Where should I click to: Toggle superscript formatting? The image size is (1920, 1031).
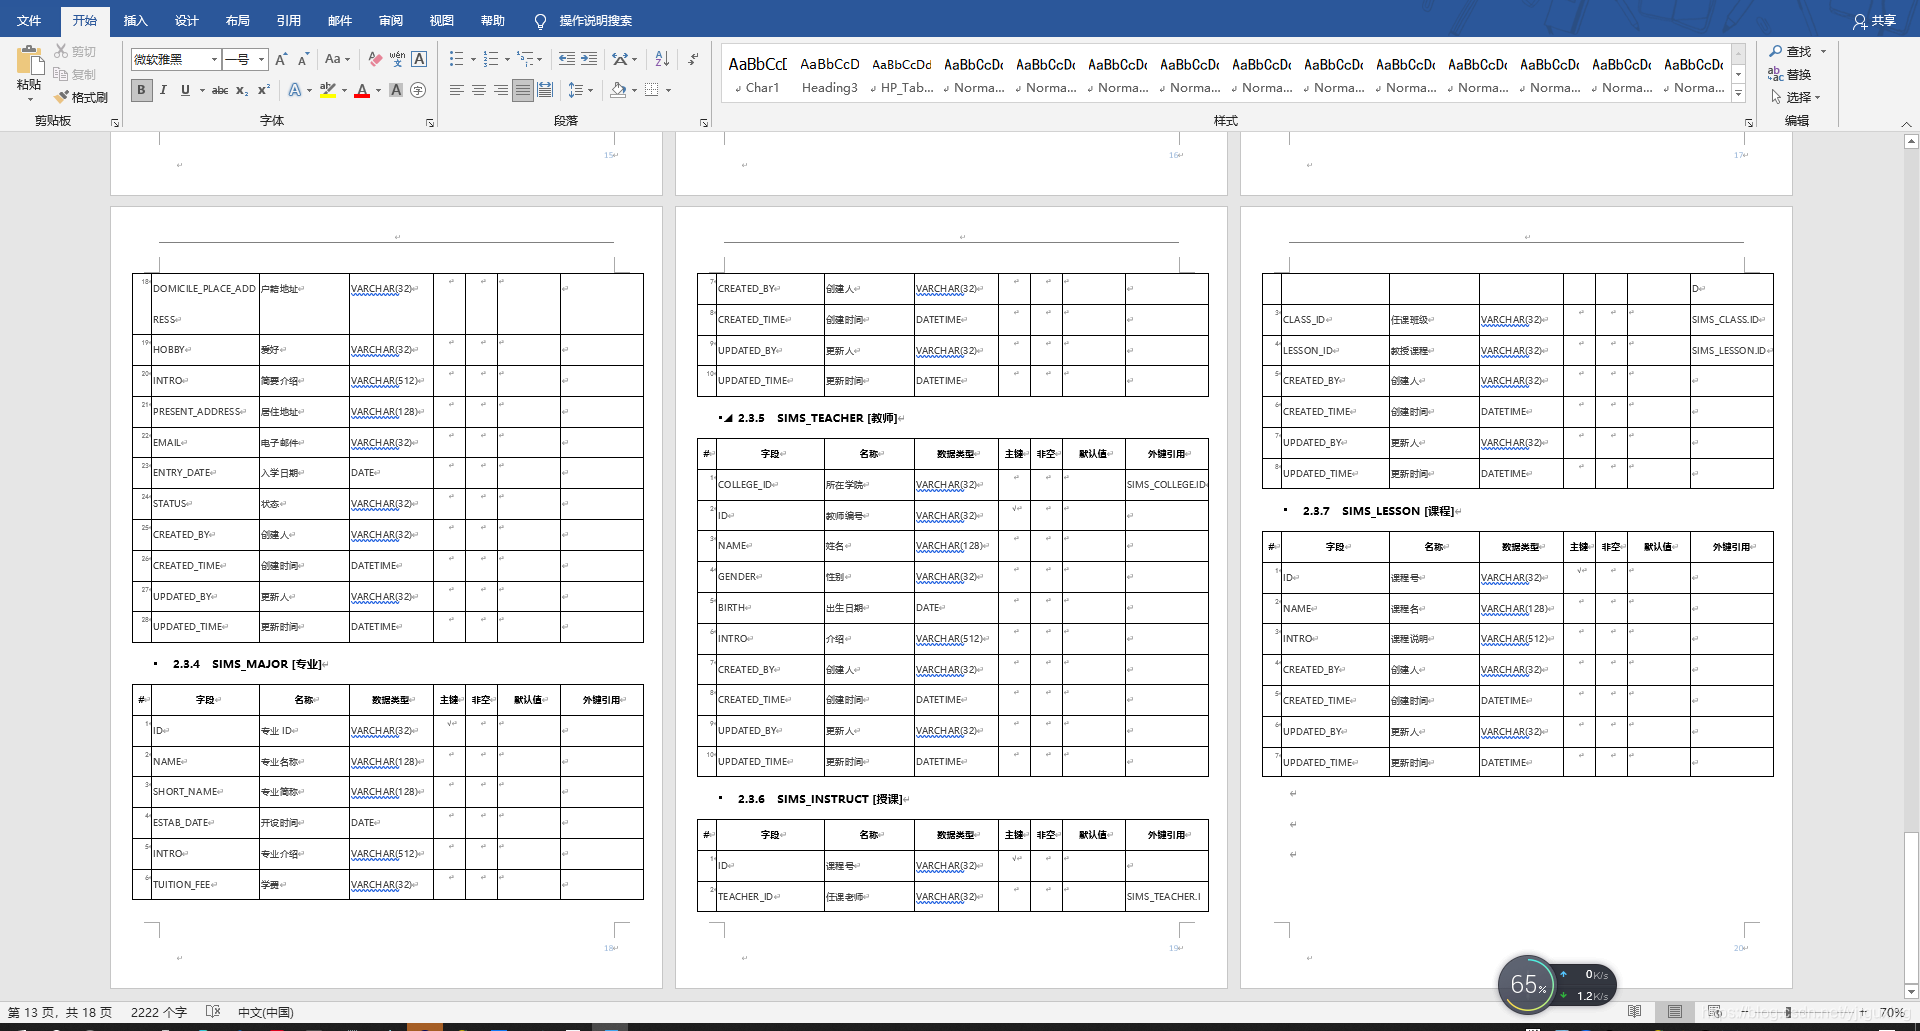pyautogui.click(x=264, y=90)
